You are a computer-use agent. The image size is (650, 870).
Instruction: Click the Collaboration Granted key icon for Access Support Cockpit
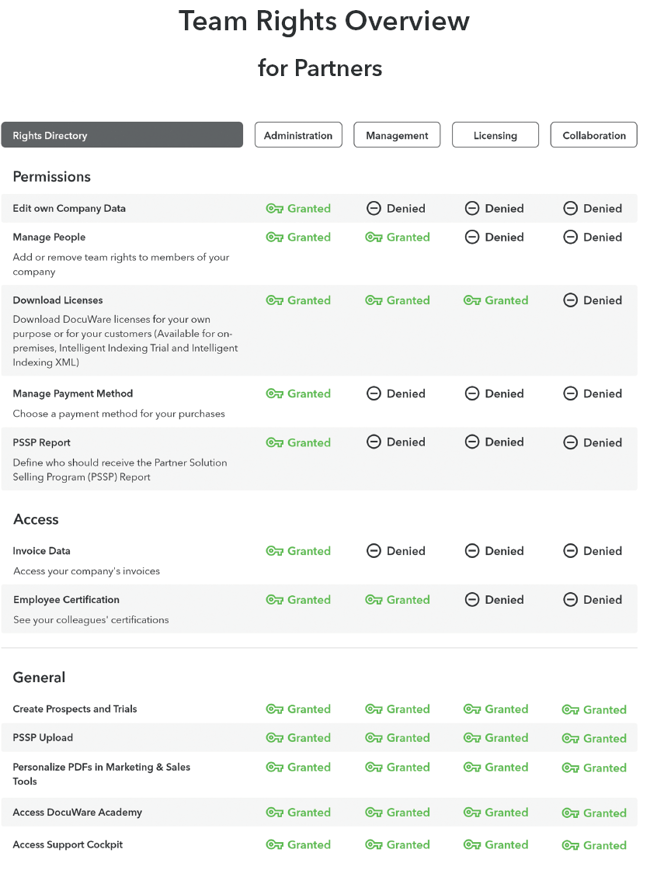570,846
